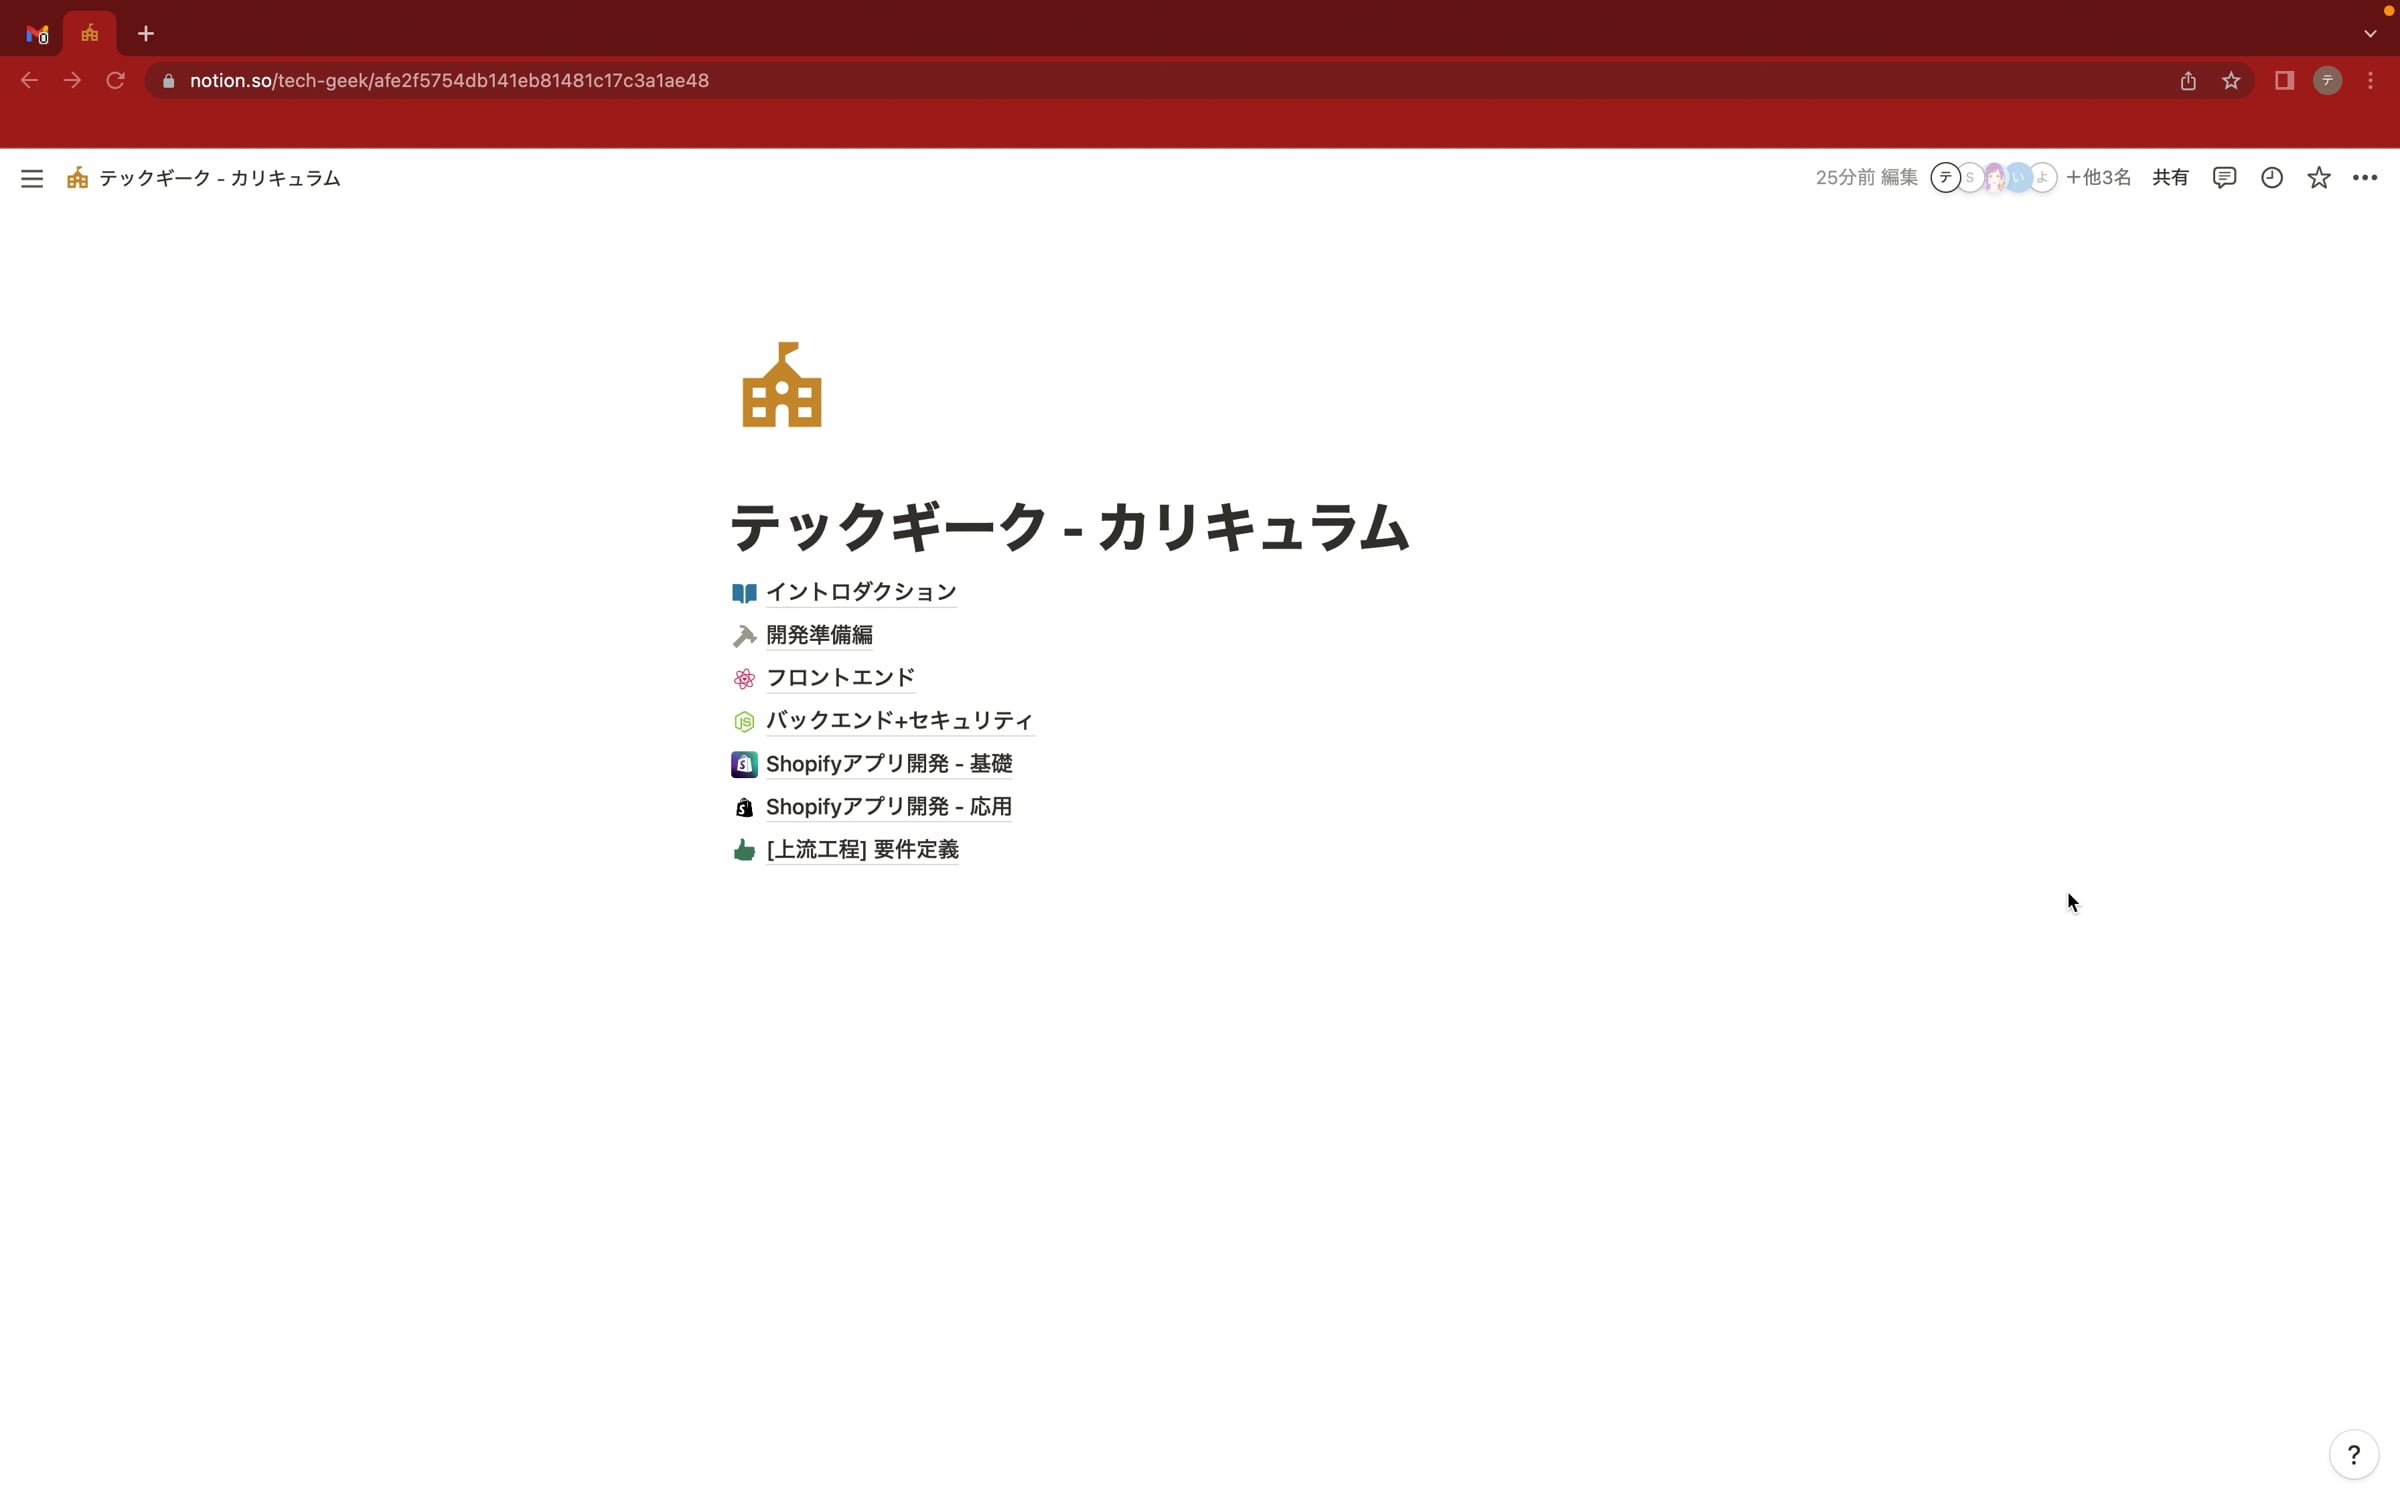
Task: Open the page history clock icon
Action: pos(2272,178)
